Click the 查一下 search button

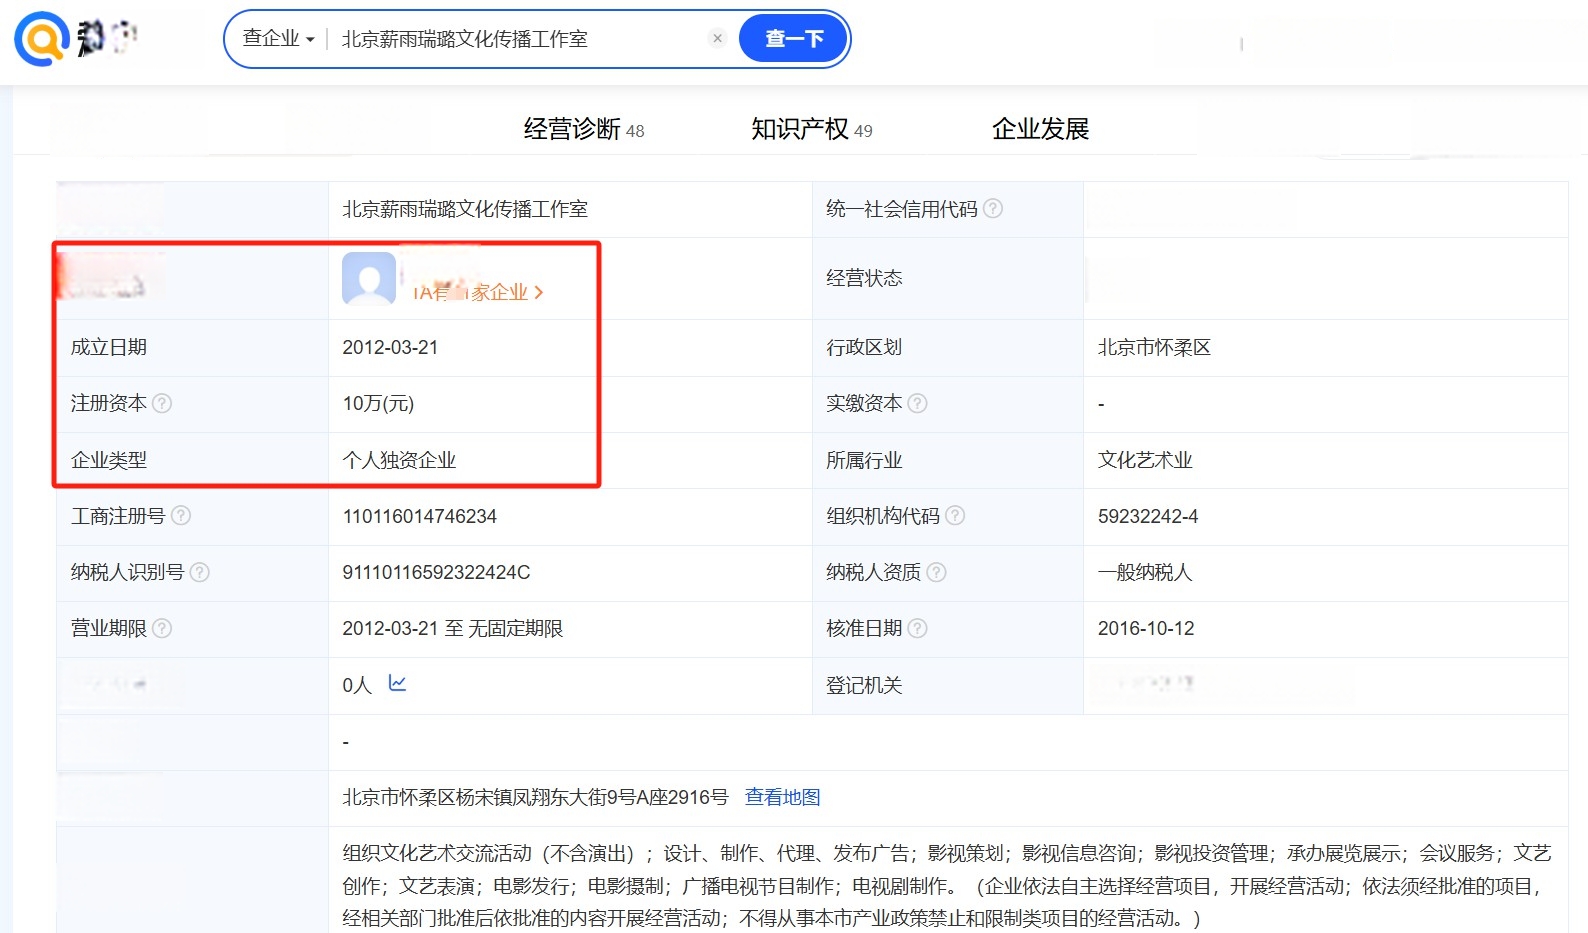pyautogui.click(x=794, y=39)
